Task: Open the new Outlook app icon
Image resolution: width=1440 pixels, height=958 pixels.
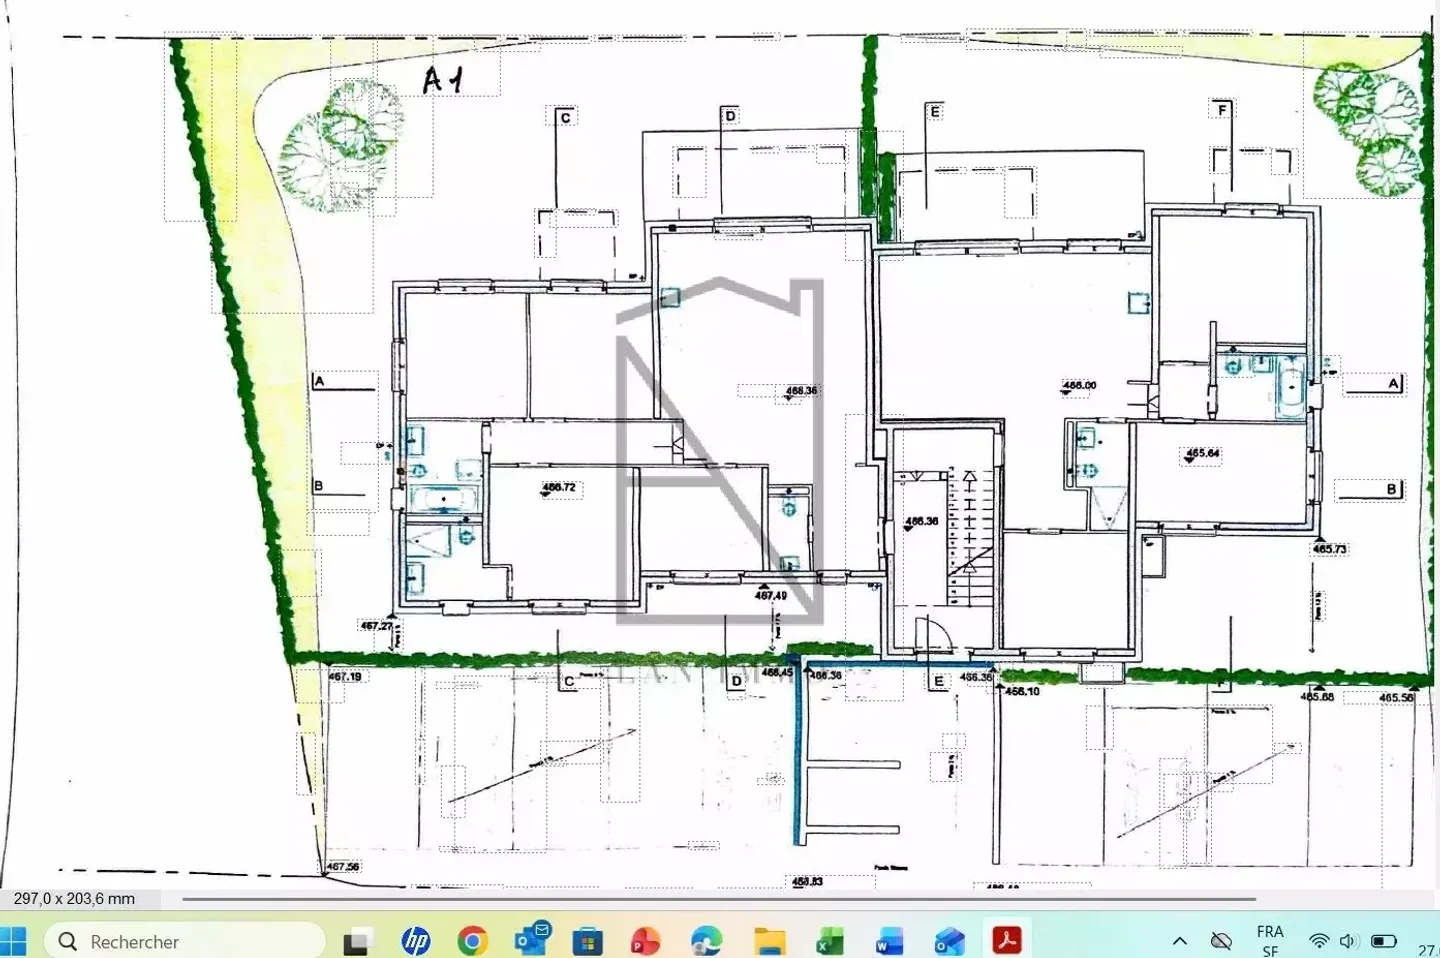Action: pos(948,941)
